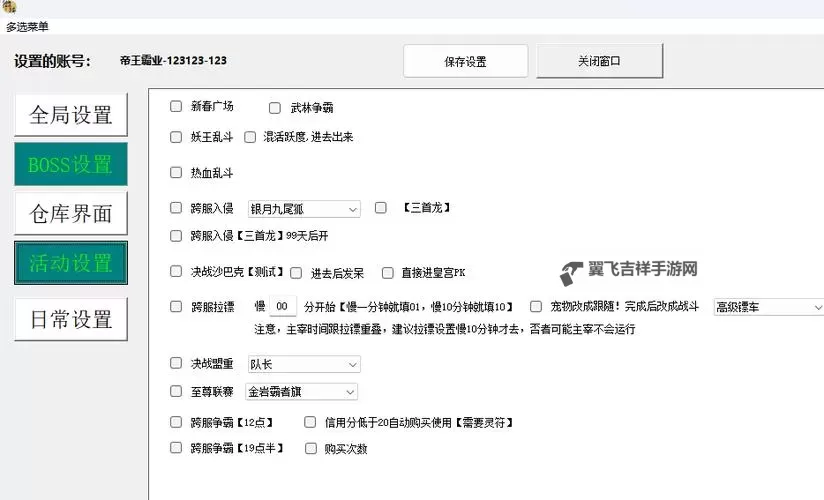This screenshot has height=500, width=824.
Task: Open the 队长 dropdown
Action: click(304, 364)
